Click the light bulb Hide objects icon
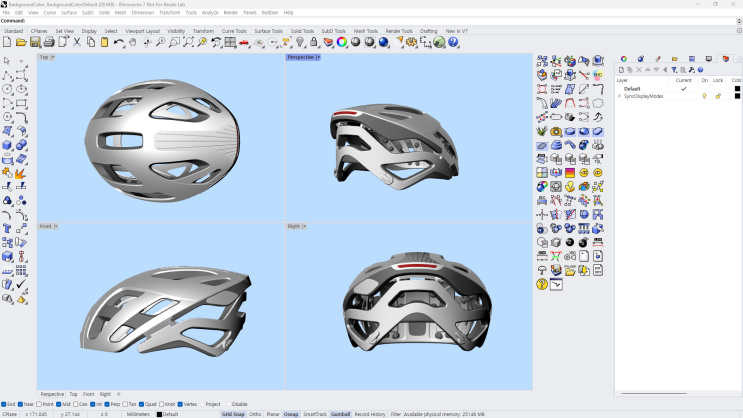The image size is (743, 418). coord(300,42)
